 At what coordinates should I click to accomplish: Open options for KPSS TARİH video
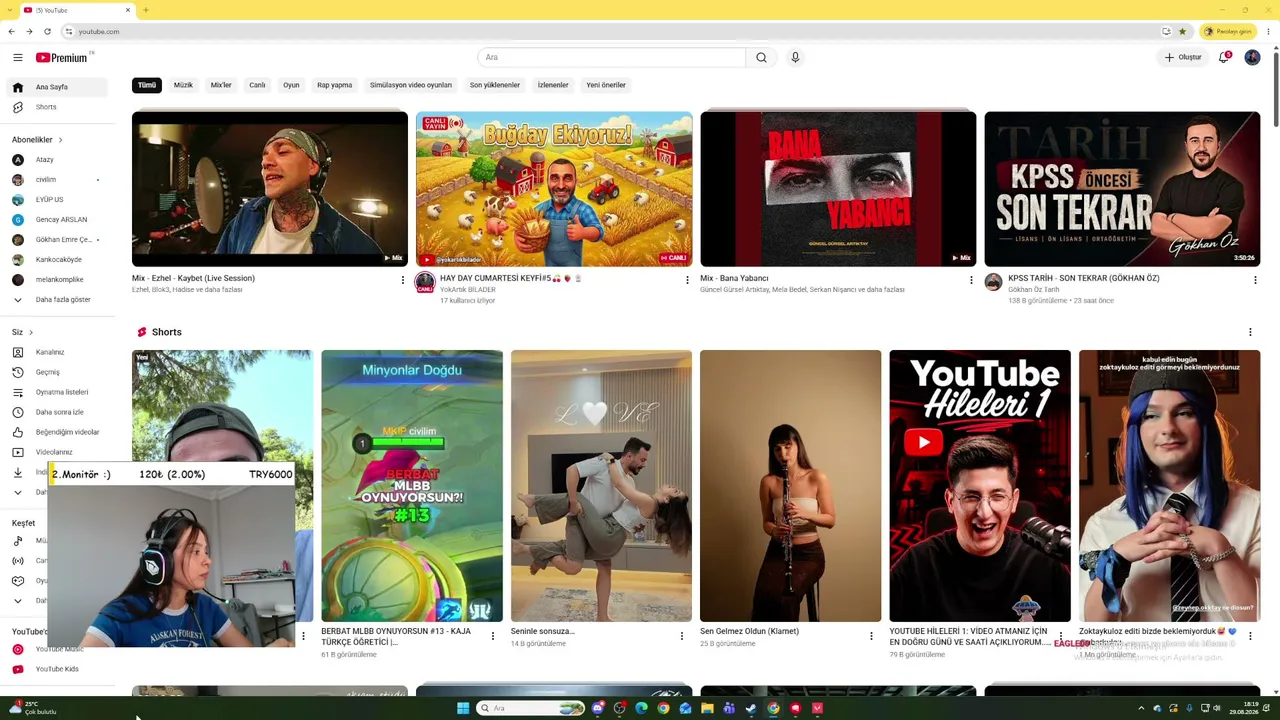(1255, 280)
